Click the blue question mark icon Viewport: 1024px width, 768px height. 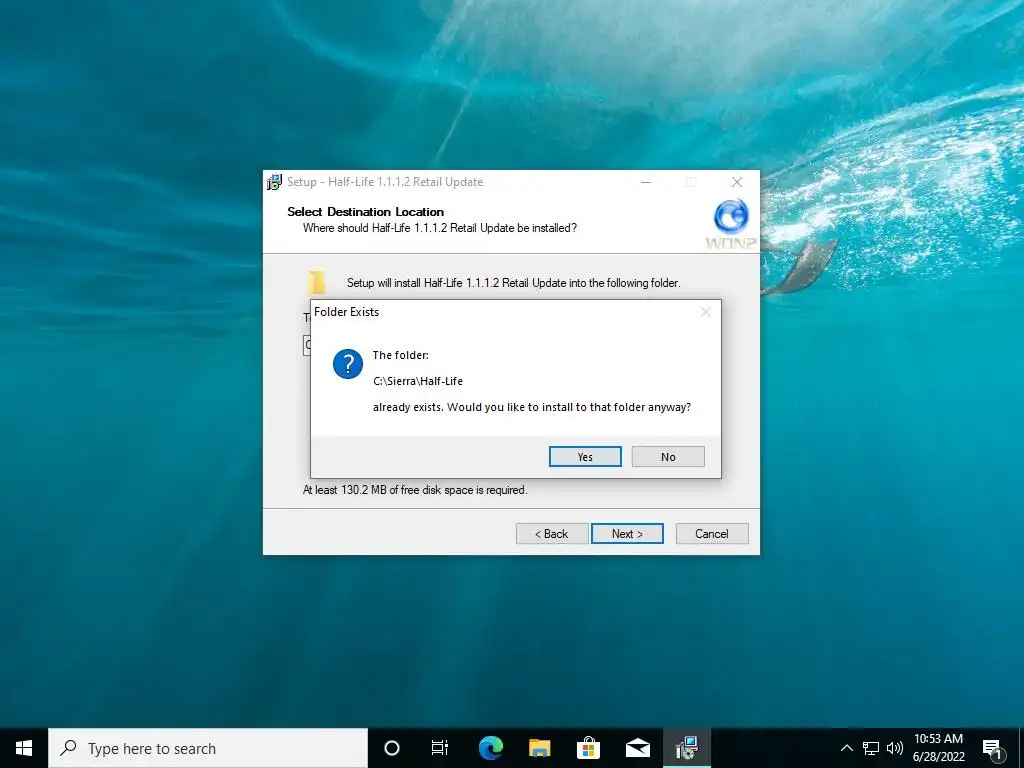point(347,364)
